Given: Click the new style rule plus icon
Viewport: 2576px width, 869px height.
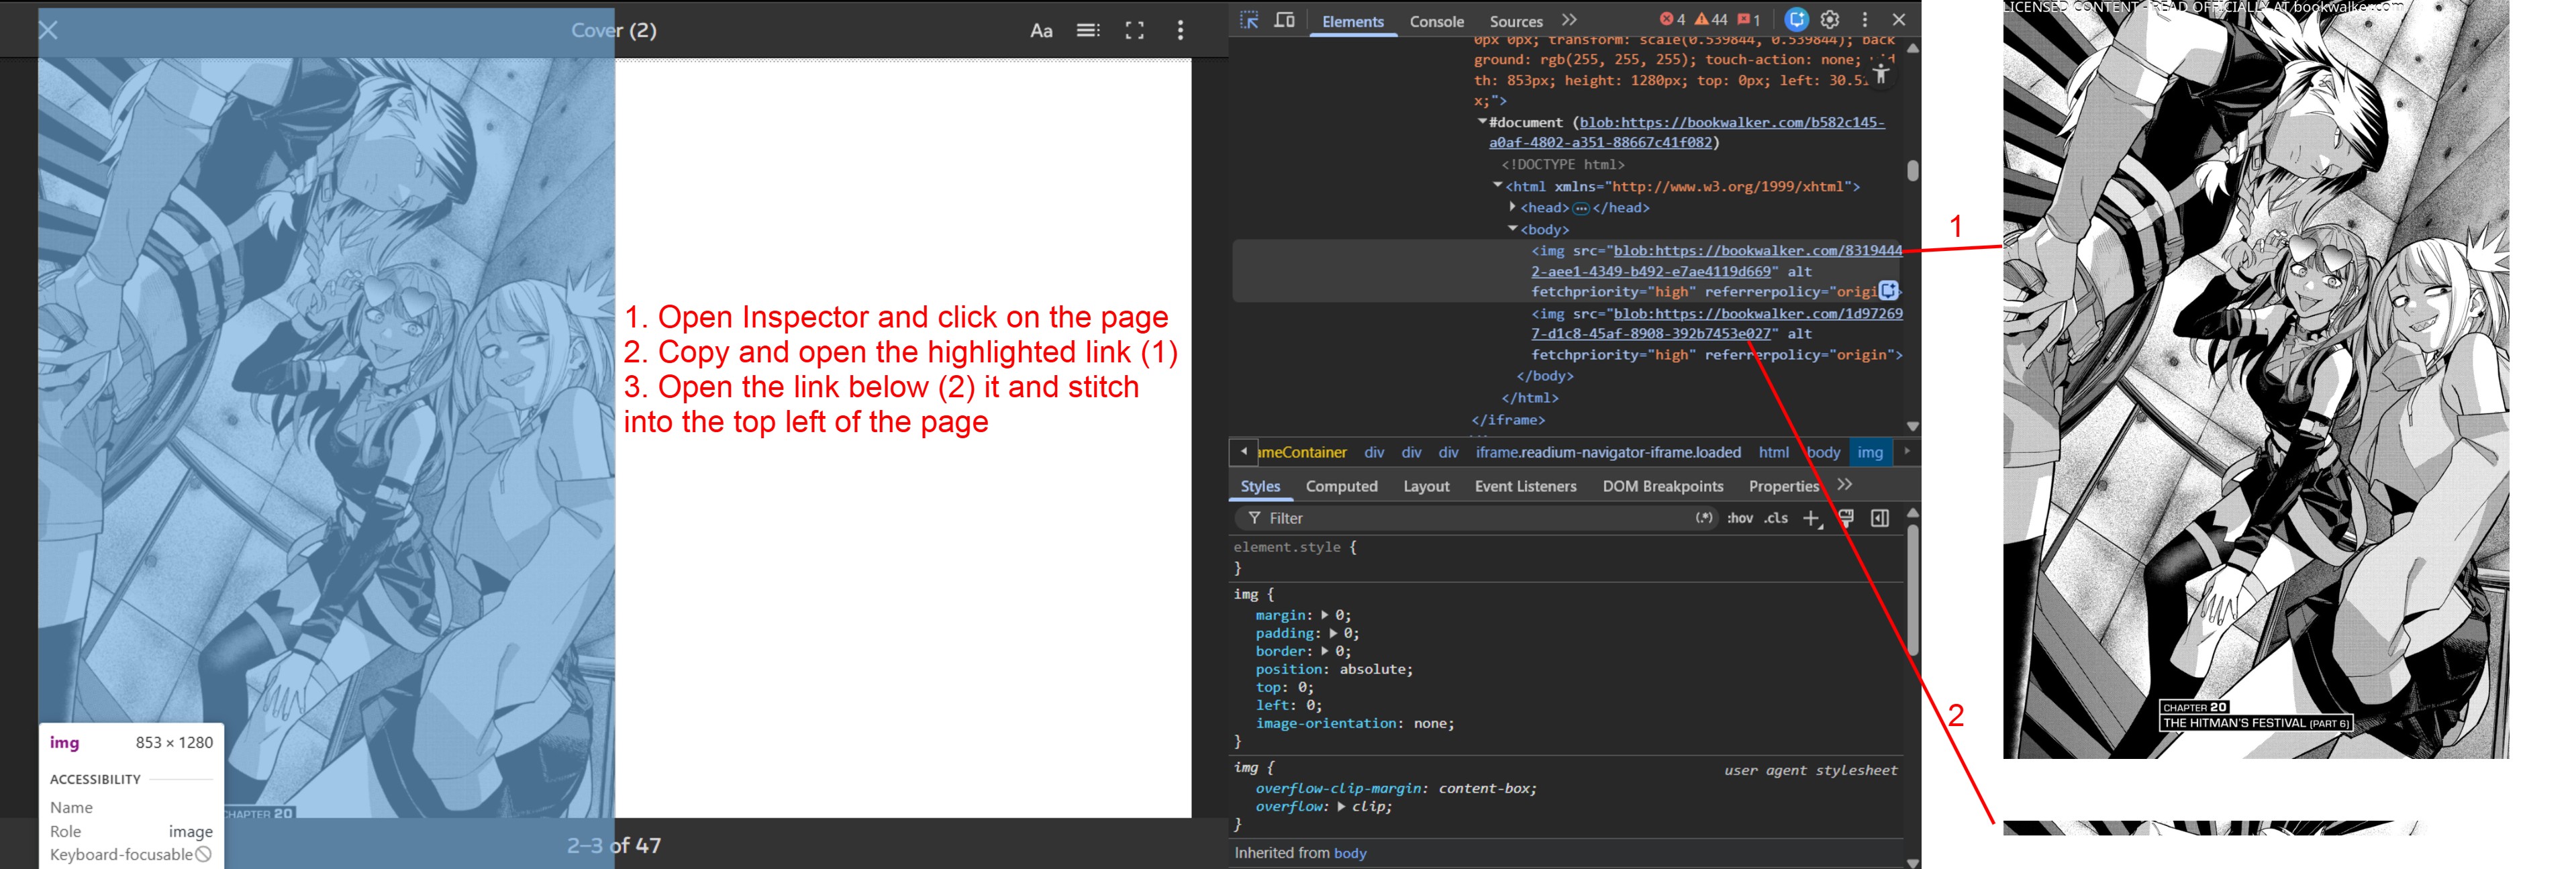Looking at the screenshot, I should point(1811,518).
